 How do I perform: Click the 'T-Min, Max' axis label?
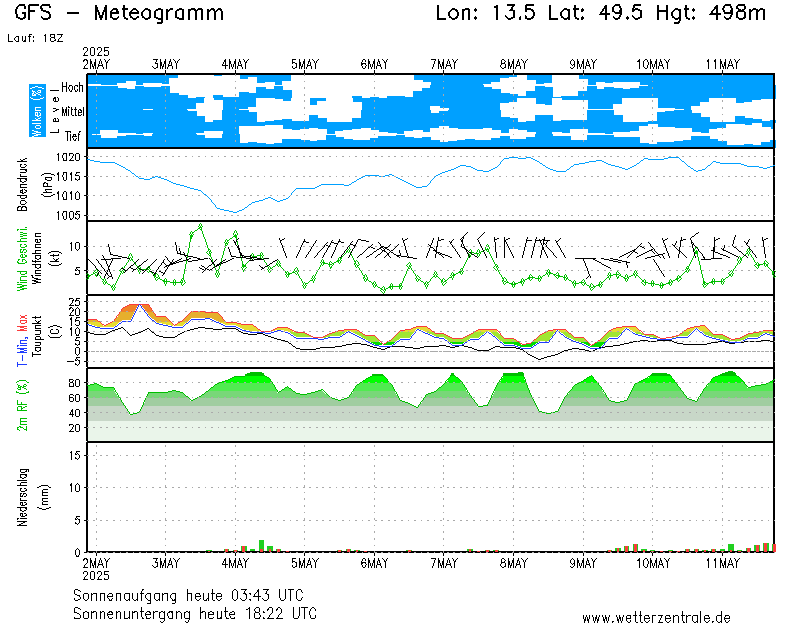pyautogui.click(x=22, y=340)
